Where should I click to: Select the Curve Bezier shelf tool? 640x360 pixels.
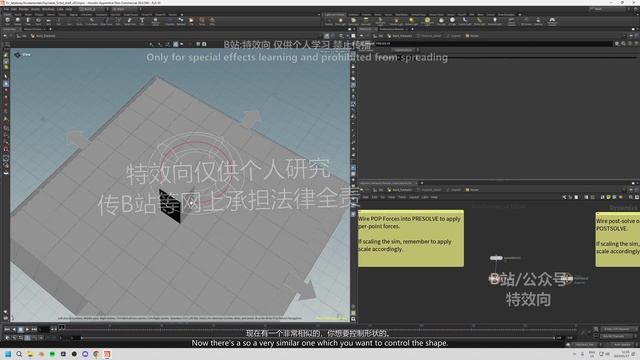[x=92, y=21]
